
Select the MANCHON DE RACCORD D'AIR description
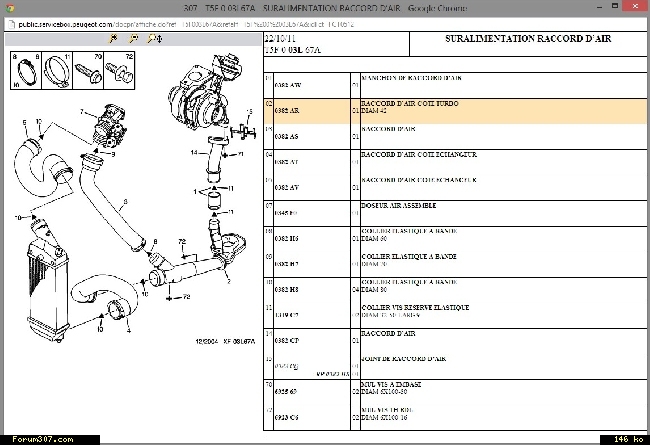(x=412, y=78)
